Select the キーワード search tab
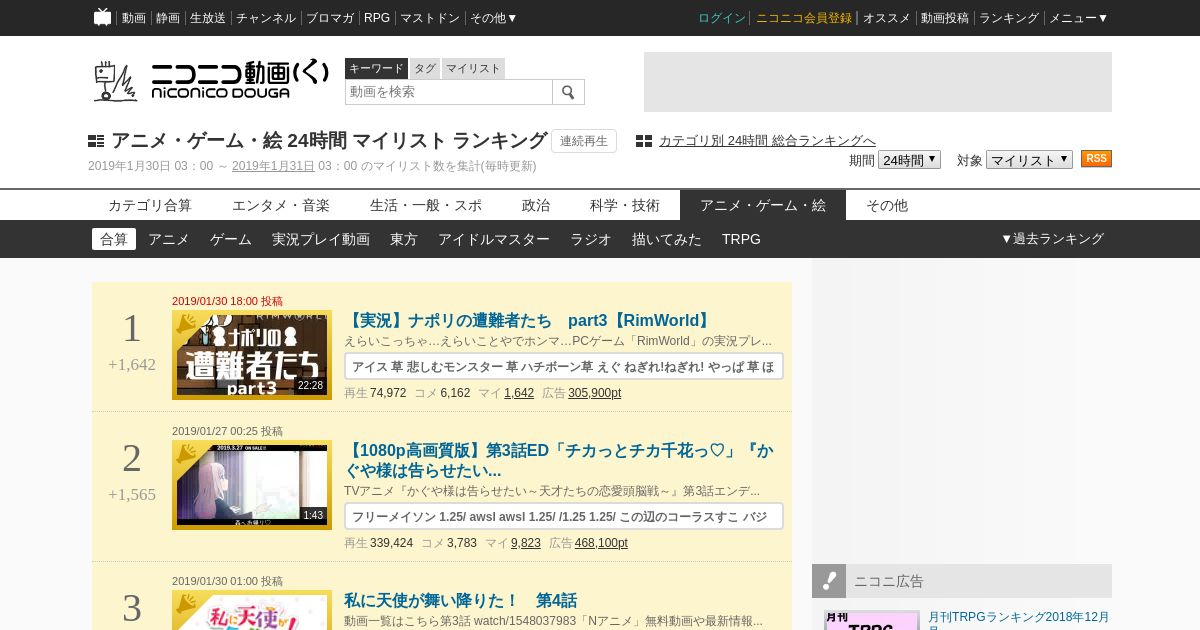This screenshot has height=630, width=1200. pos(376,68)
